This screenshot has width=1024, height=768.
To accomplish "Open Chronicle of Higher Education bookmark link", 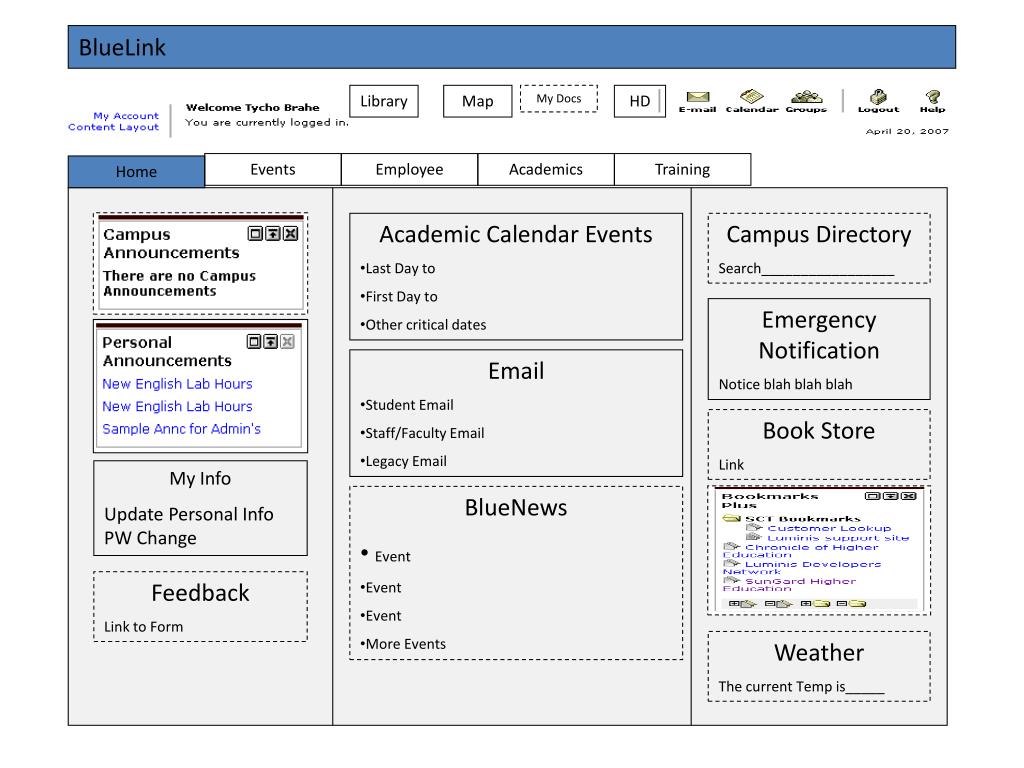I will 801,551.
